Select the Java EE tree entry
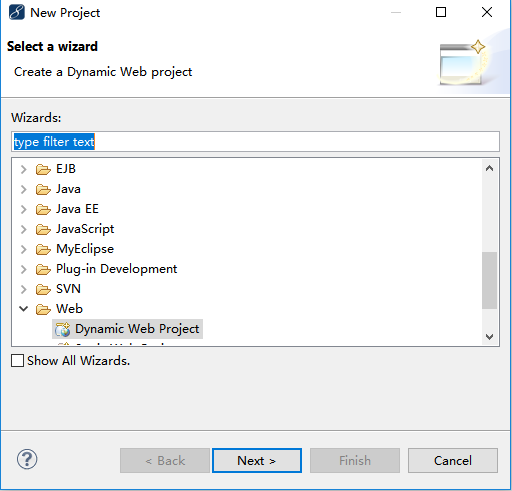The width and height of the screenshot is (512, 491). (77, 209)
